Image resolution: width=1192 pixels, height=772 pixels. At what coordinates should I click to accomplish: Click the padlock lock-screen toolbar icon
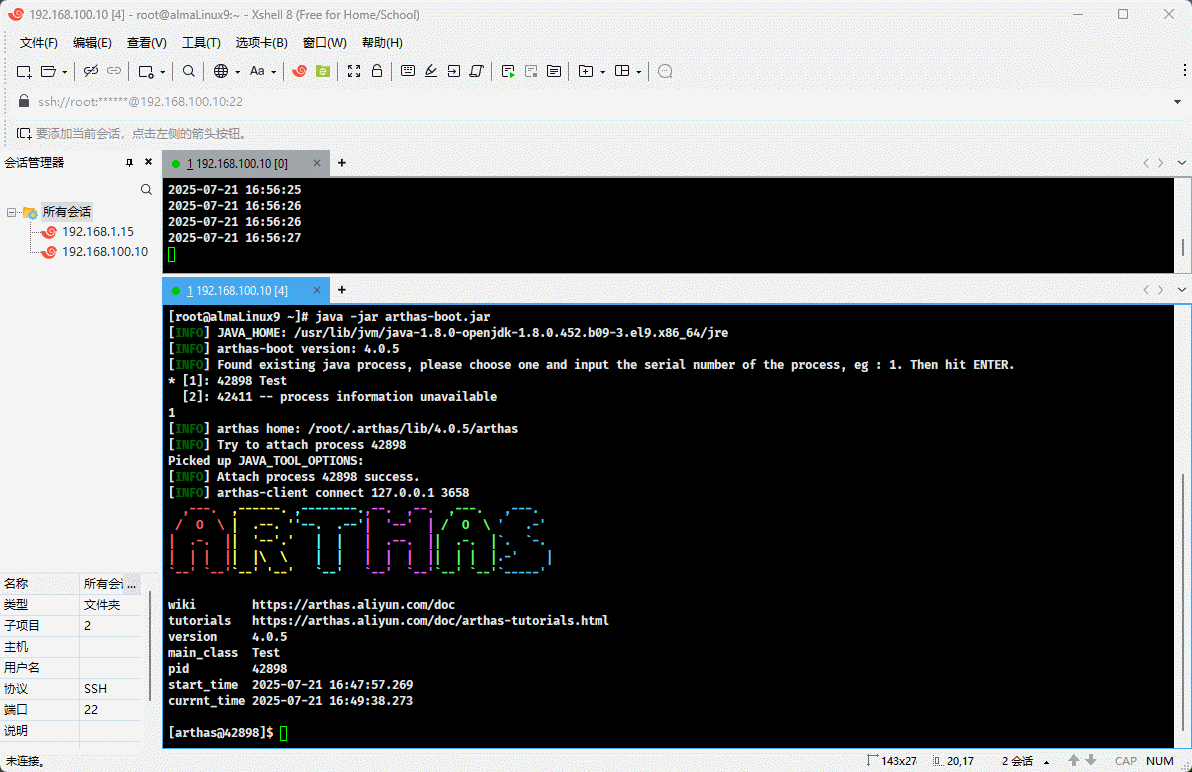pos(376,71)
